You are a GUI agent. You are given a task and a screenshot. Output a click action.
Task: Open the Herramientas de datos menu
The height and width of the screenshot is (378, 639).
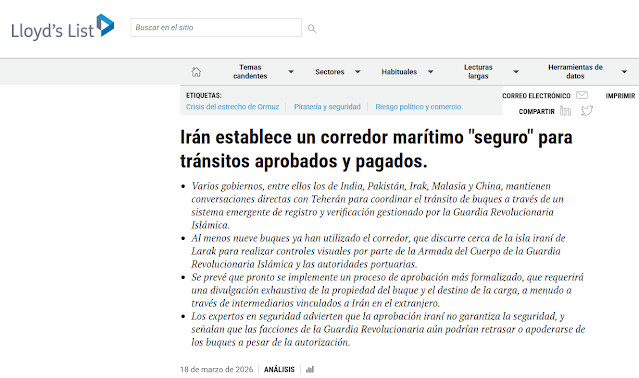tap(575, 72)
